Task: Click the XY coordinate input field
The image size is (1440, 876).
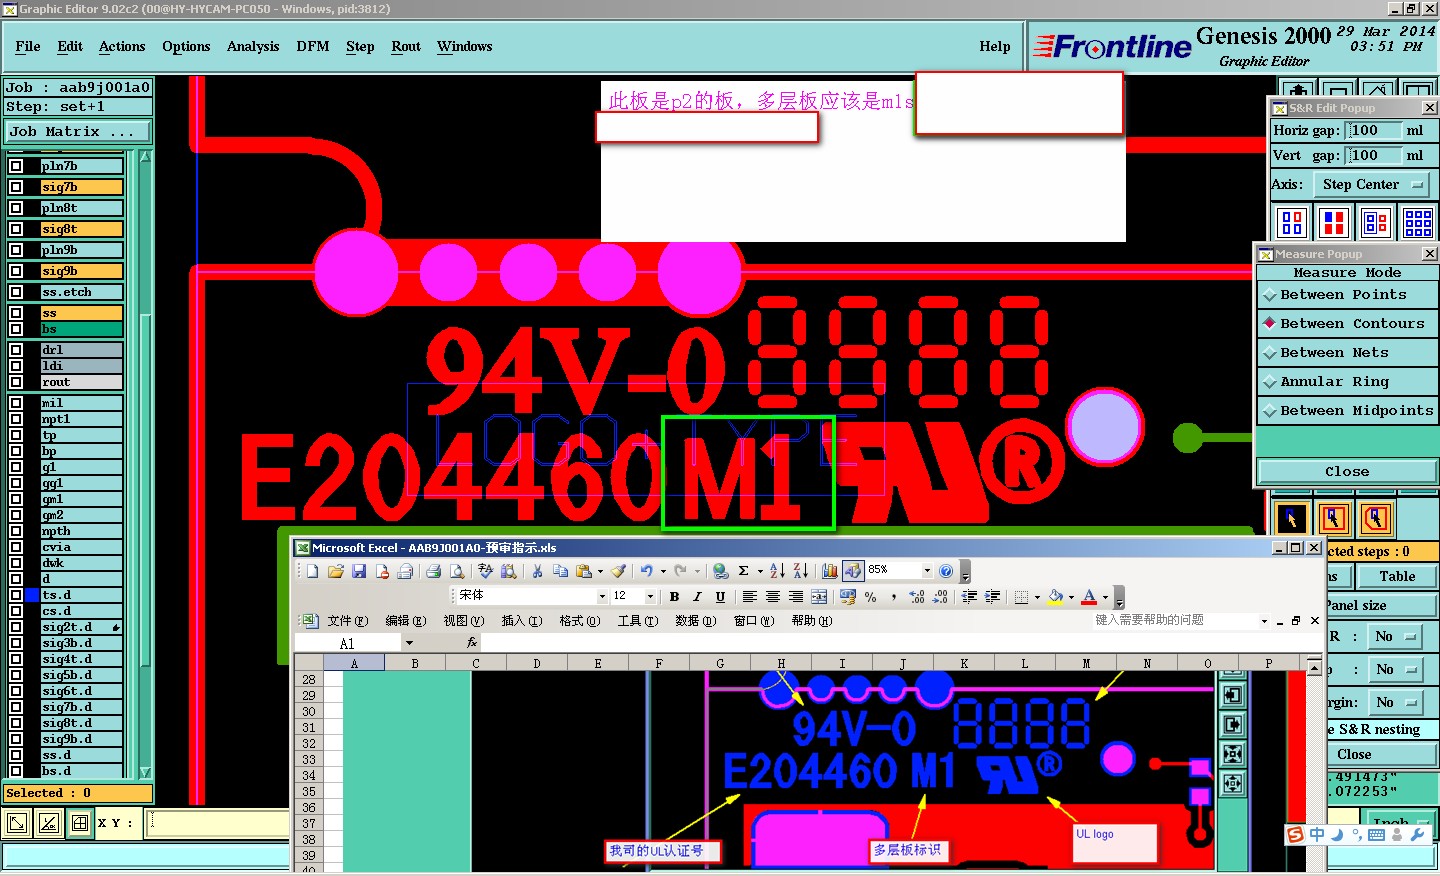Action: (218, 823)
